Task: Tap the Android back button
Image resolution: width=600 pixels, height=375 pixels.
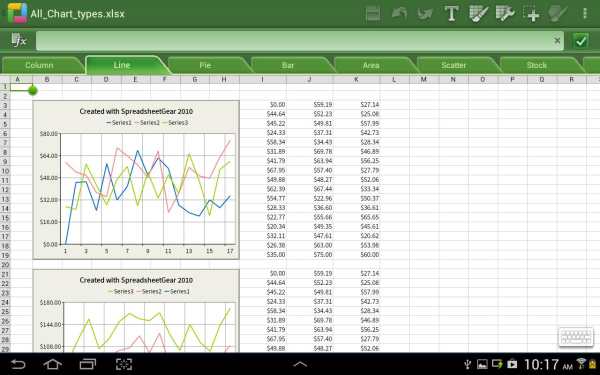Action: (x=18, y=364)
